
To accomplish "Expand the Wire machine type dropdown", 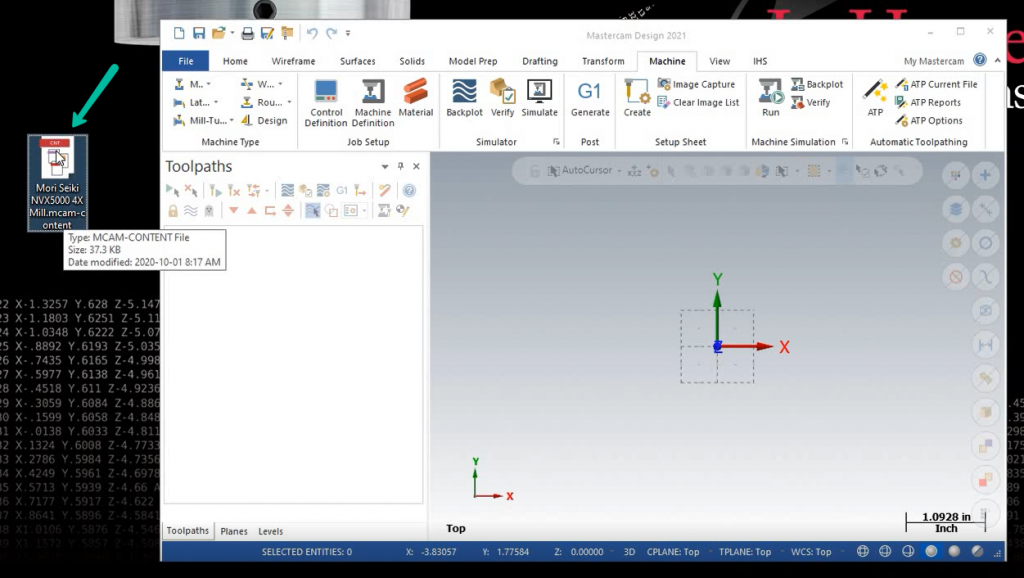I will (x=280, y=84).
